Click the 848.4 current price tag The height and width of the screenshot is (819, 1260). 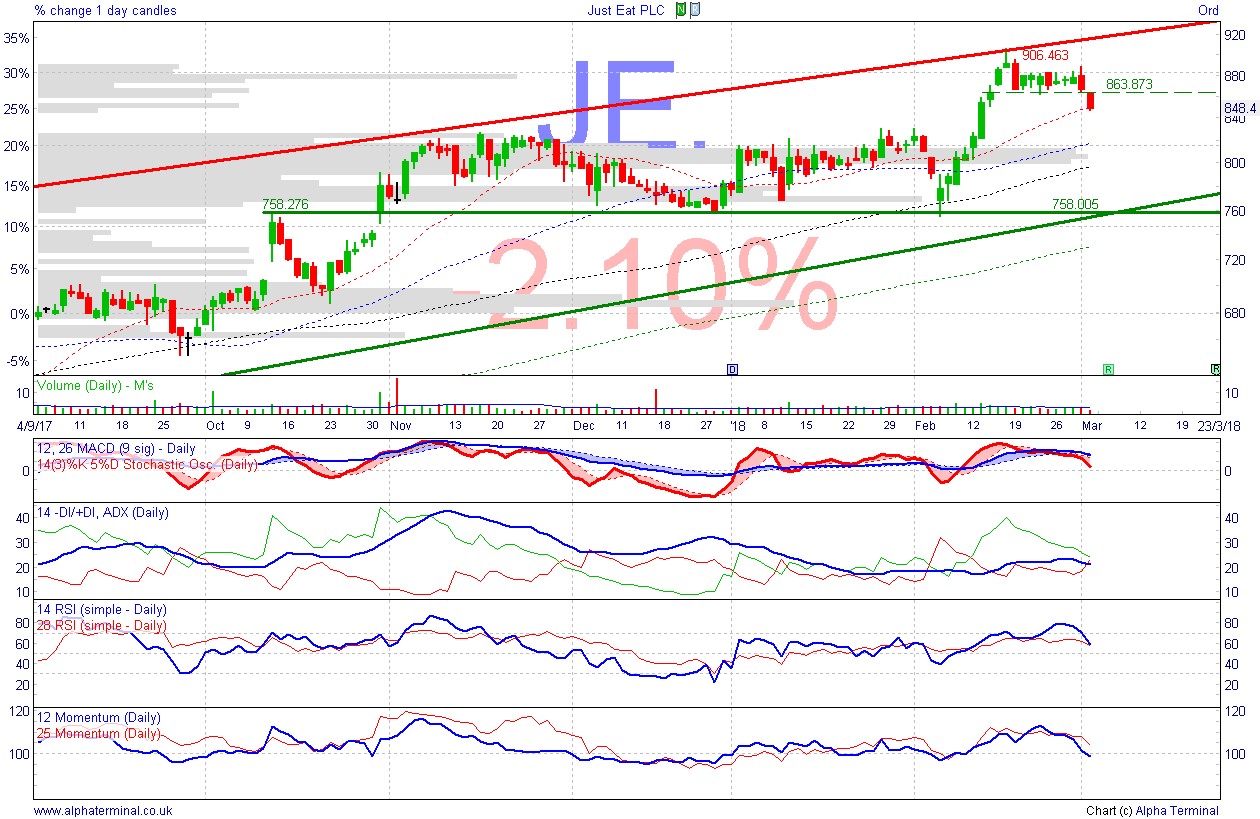click(x=1239, y=108)
